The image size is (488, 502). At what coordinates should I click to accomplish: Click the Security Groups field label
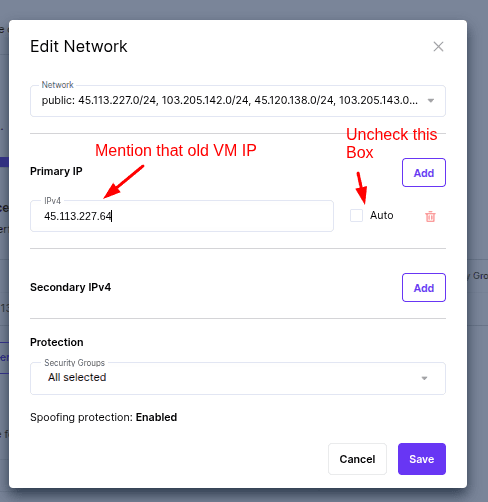click(74, 363)
